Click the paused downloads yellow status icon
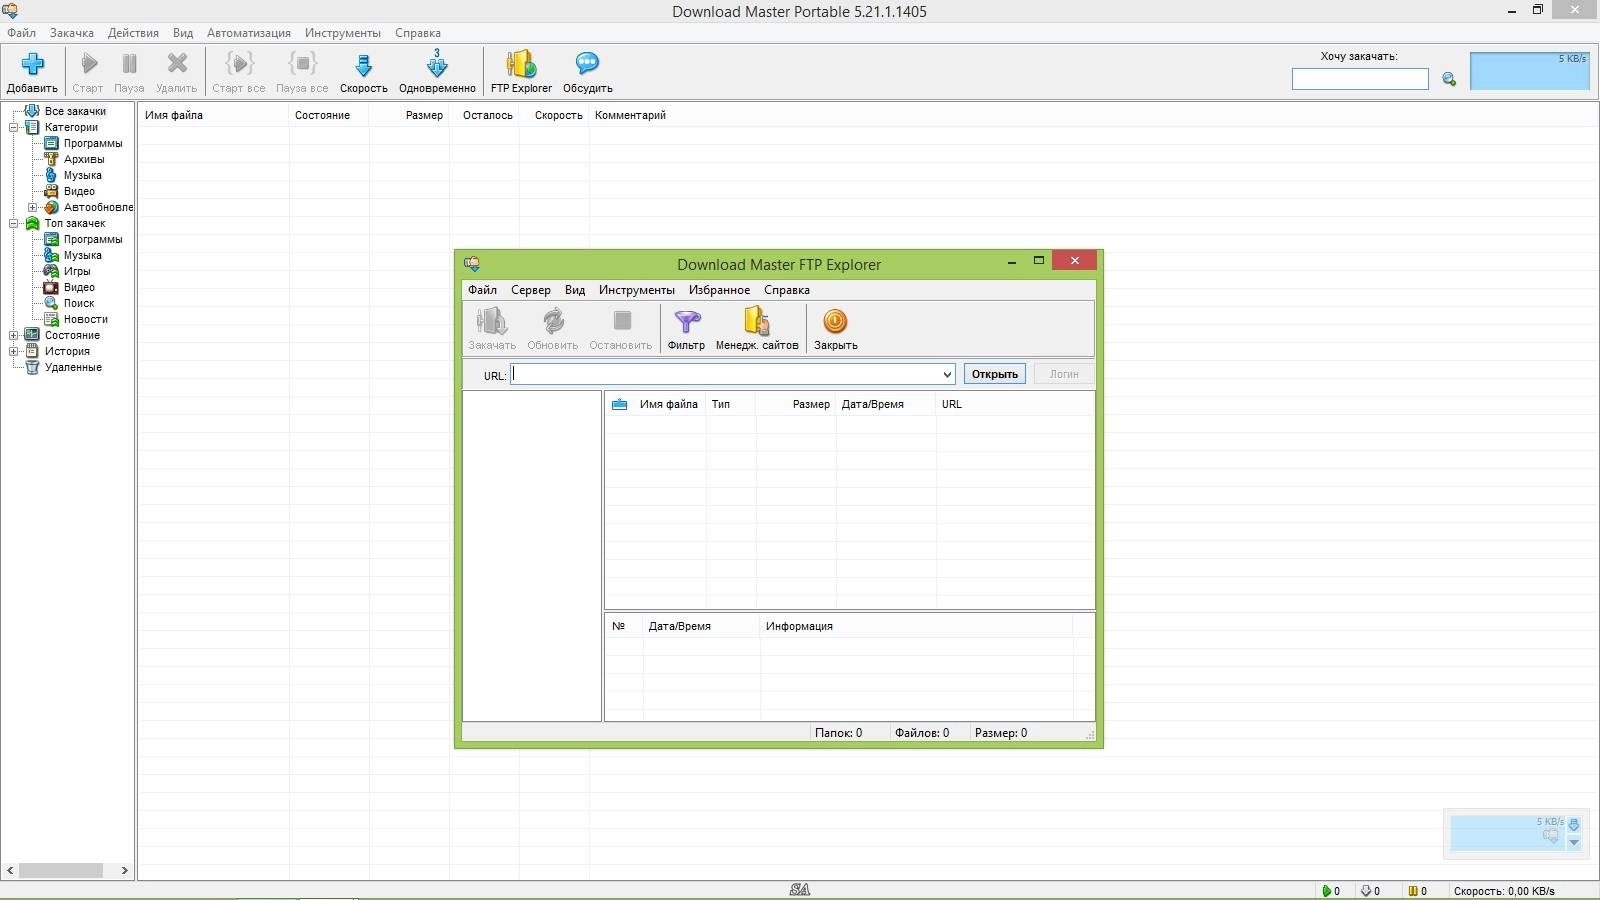Screen dimensions: 1600x900 point(1413,891)
